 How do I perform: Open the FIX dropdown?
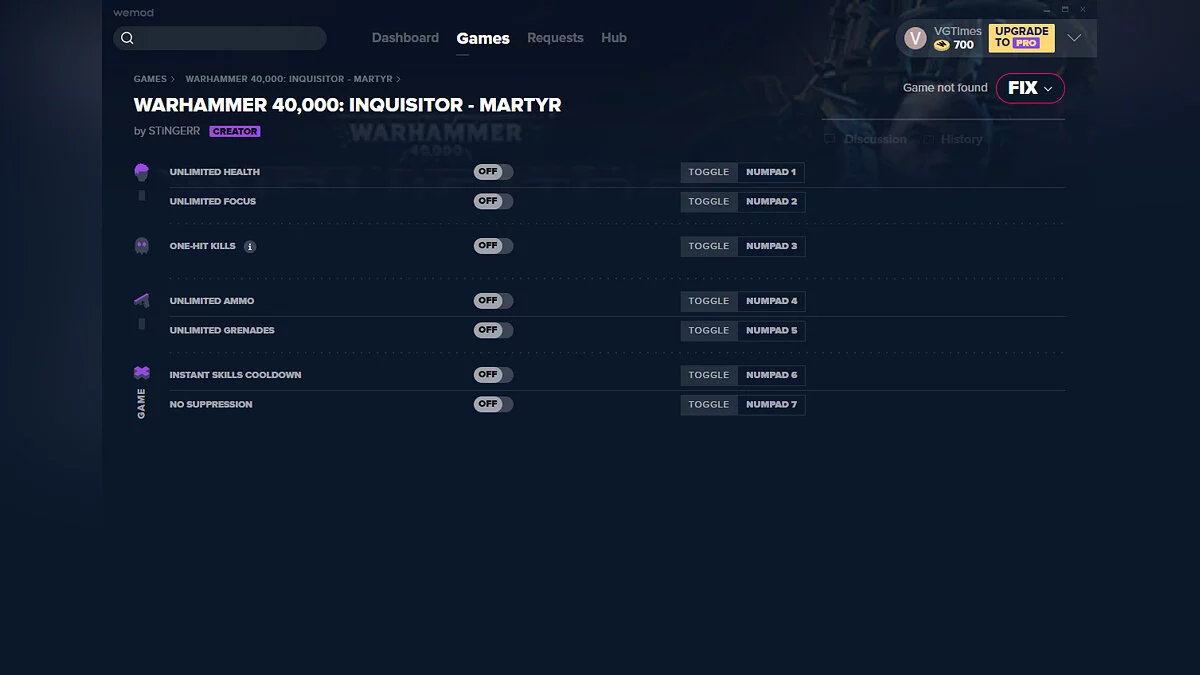[x=1030, y=88]
